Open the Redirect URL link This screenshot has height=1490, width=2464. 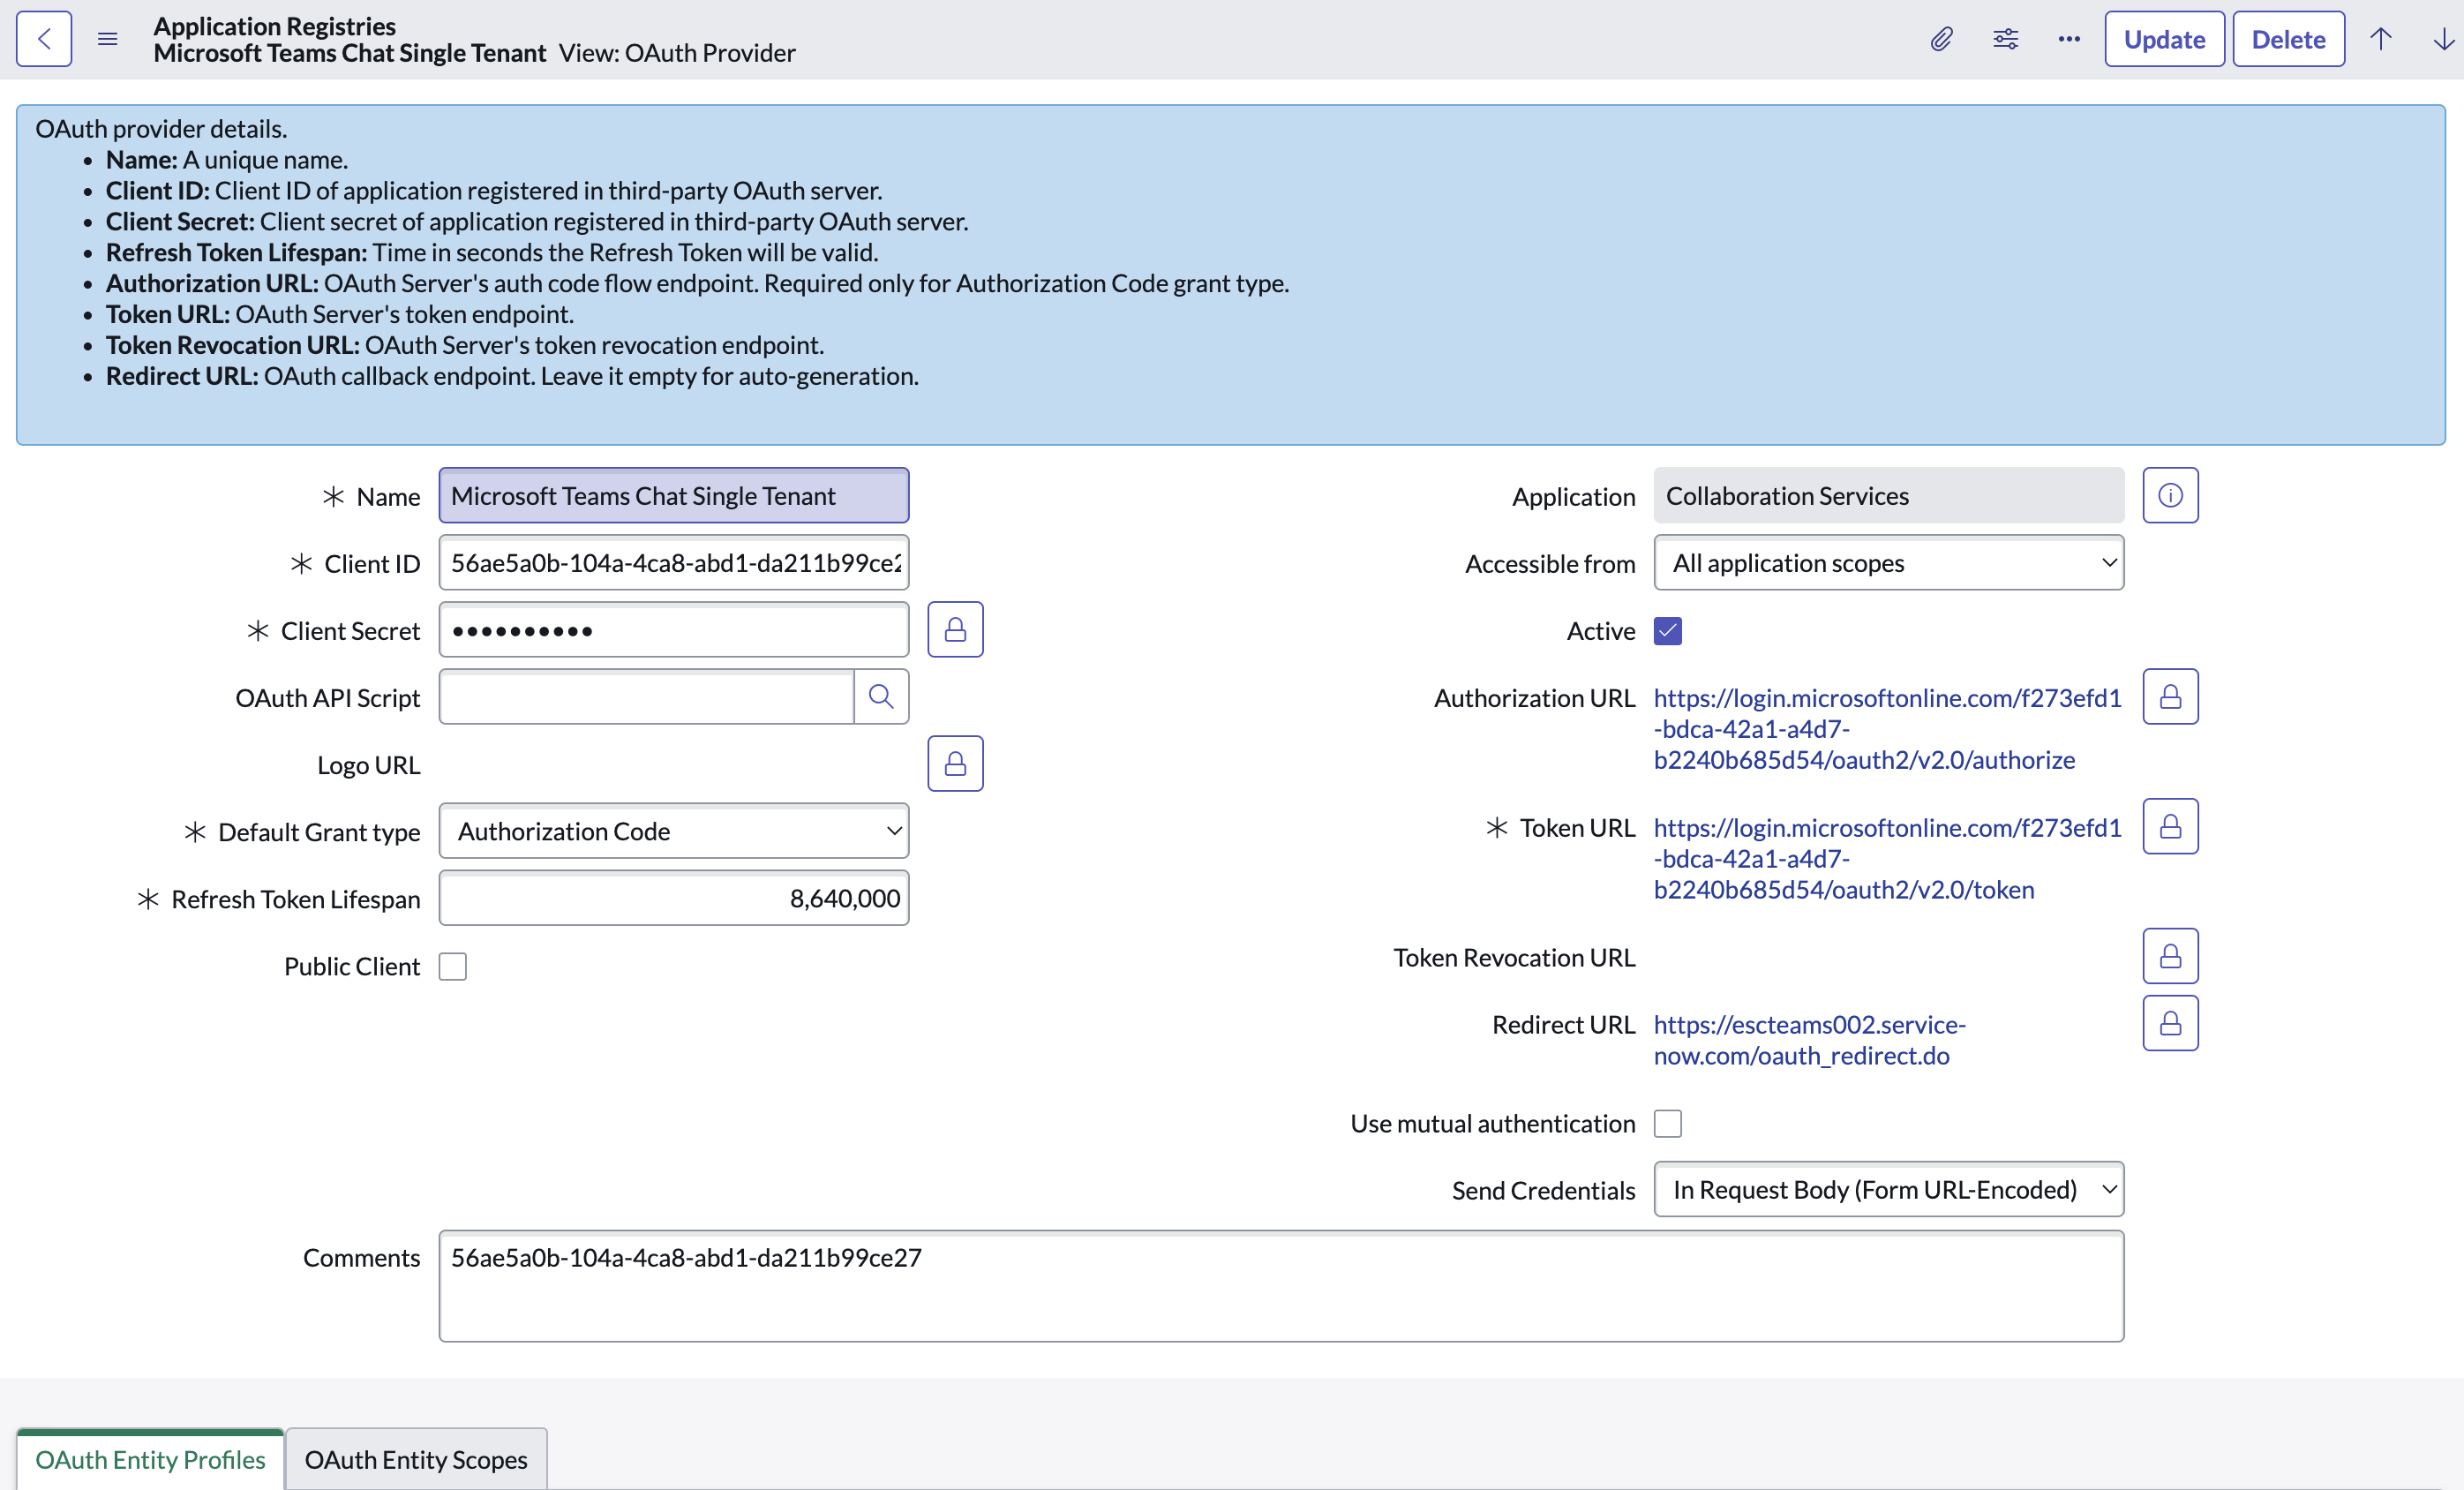tap(1810, 1040)
